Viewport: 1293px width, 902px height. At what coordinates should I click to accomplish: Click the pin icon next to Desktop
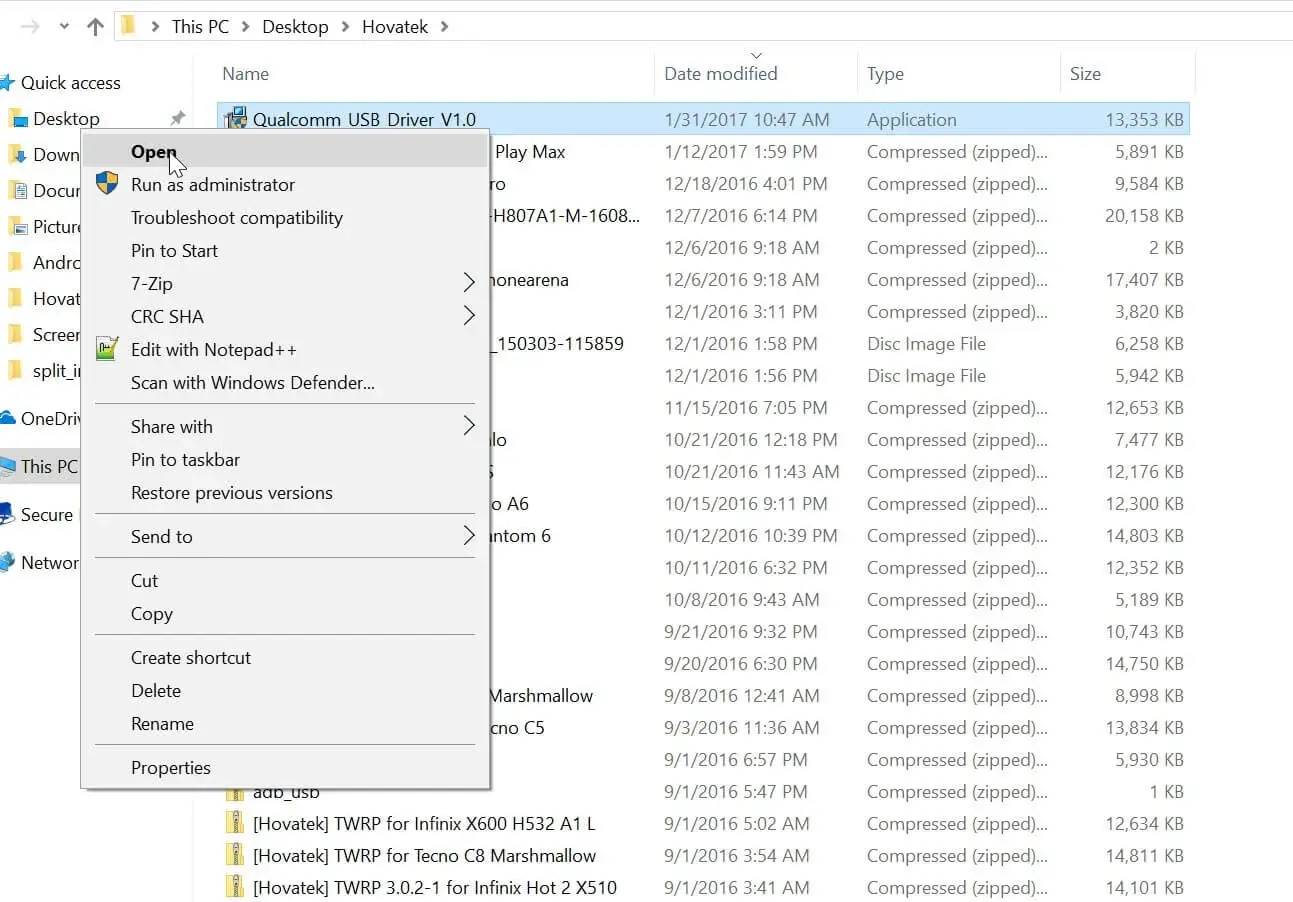click(177, 119)
